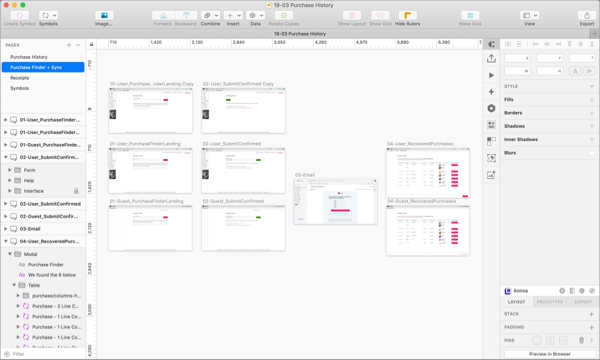Viewport: 600px width, 360px height.
Task: Open the Export toolbar icon
Action: 587,15
